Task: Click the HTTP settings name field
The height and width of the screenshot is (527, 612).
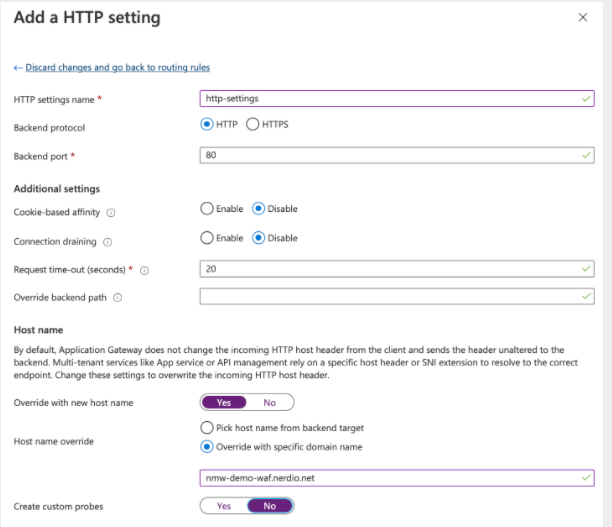Action: click(397, 98)
